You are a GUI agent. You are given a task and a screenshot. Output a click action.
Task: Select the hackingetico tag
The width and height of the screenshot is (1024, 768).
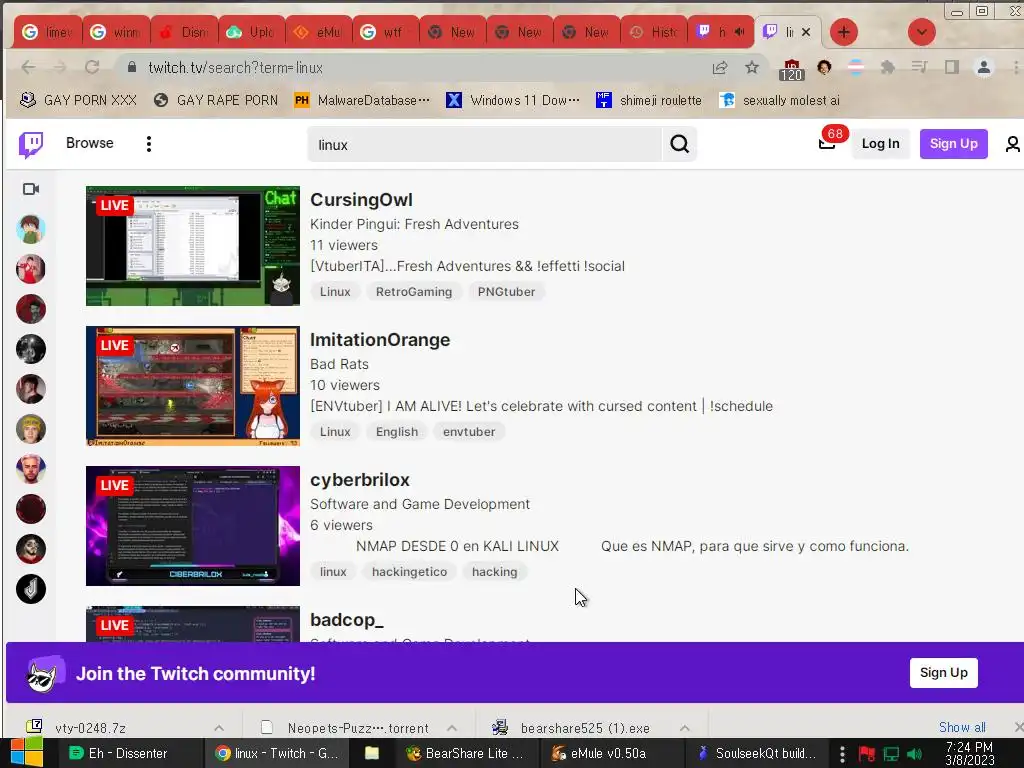click(409, 572)
